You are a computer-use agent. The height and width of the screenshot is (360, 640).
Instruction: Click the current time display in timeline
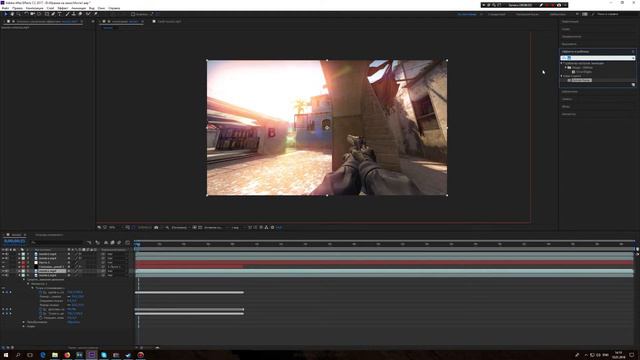point(14,242)
